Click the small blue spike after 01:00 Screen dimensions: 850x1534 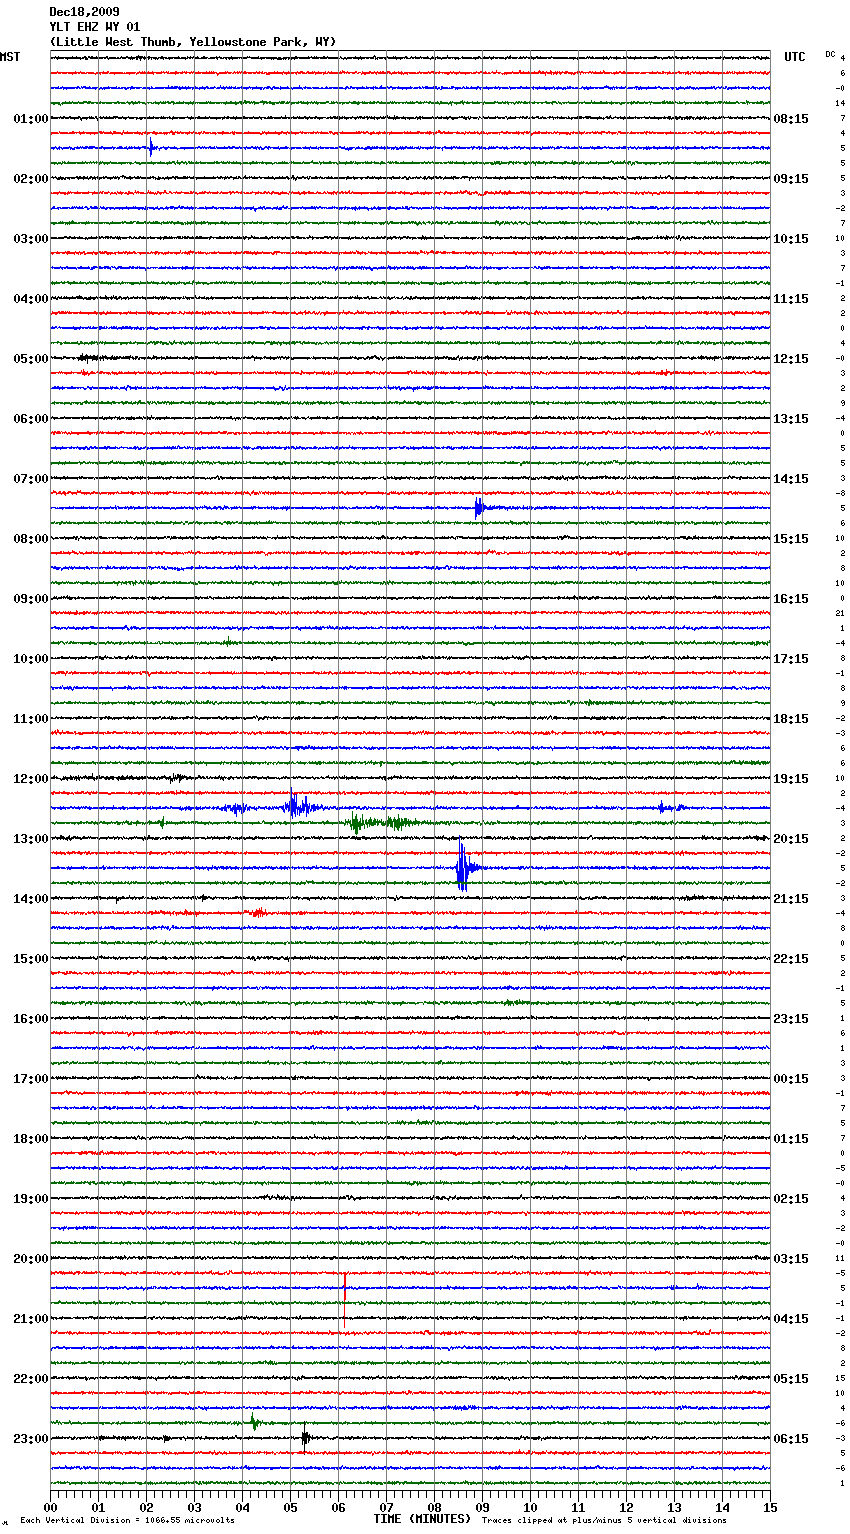pyautogui.click(x=151, y=147)
